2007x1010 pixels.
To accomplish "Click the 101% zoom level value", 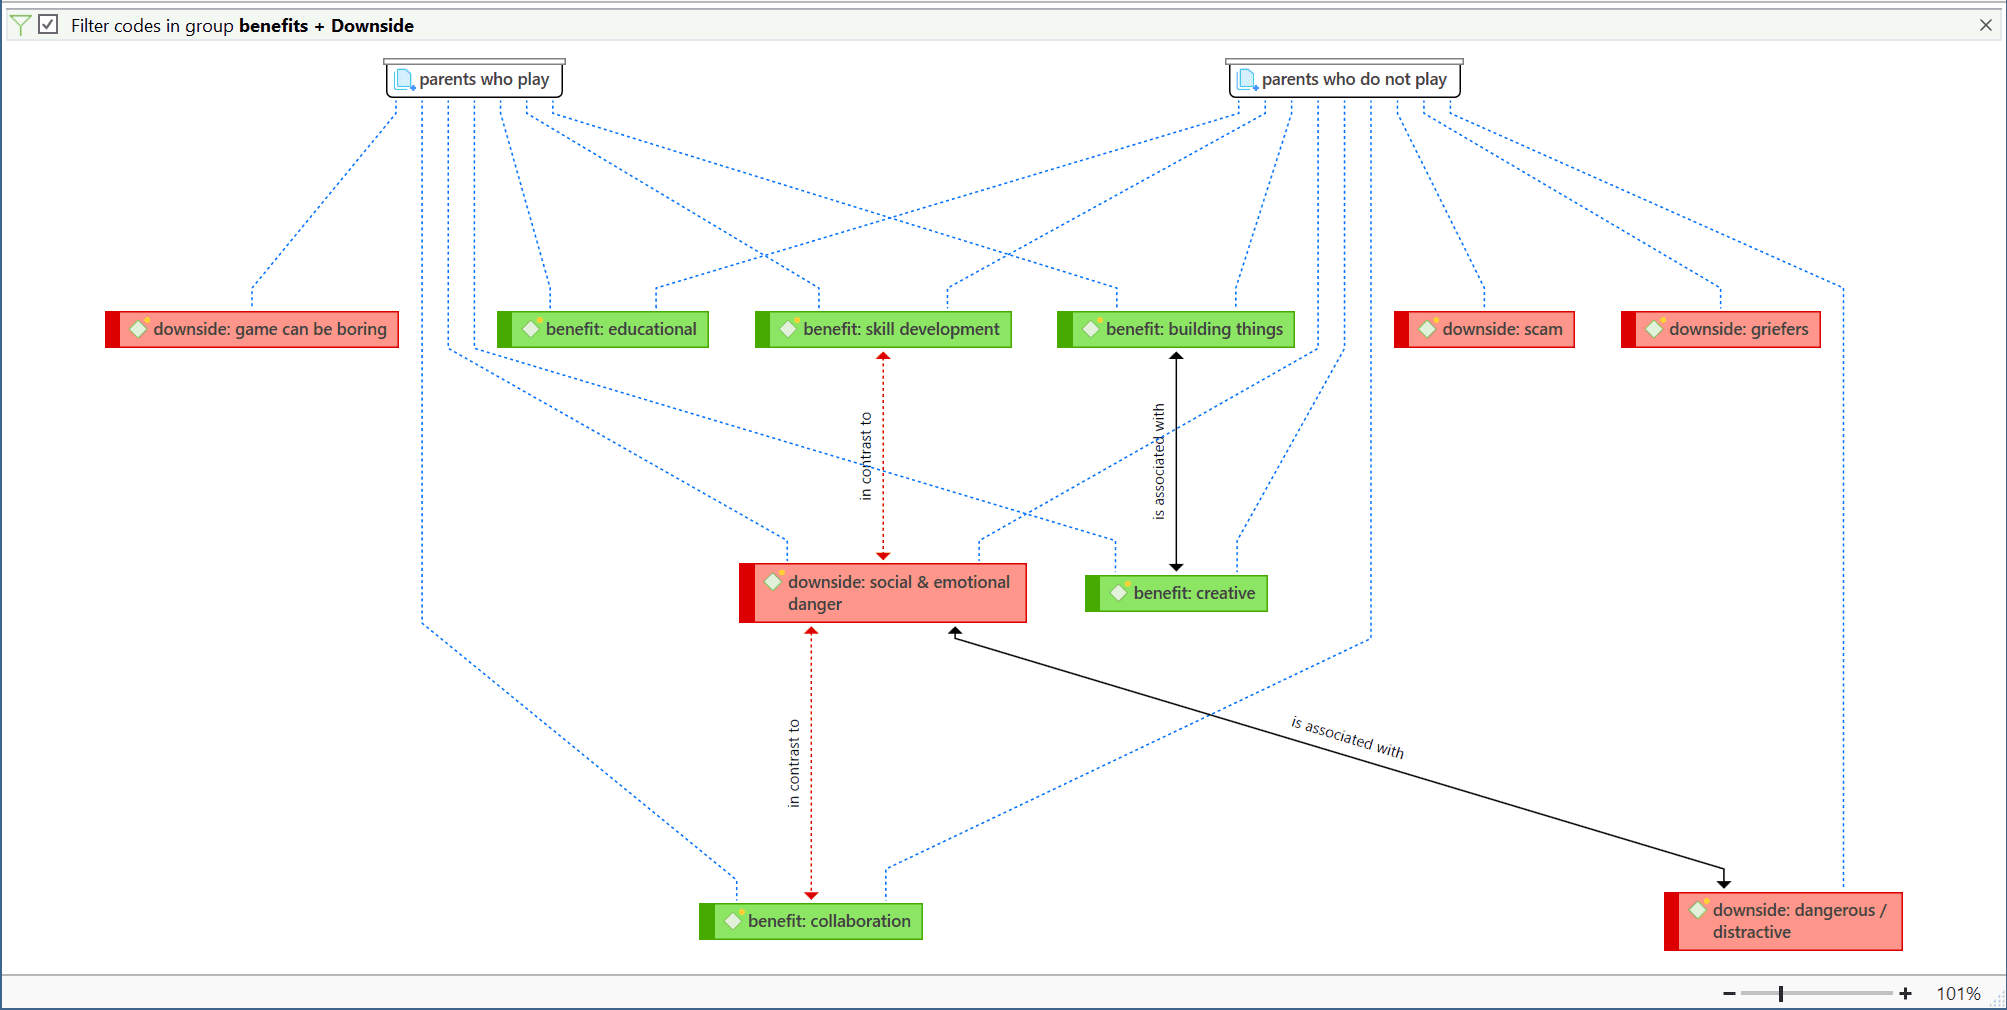I will [x=1958, y=993].
